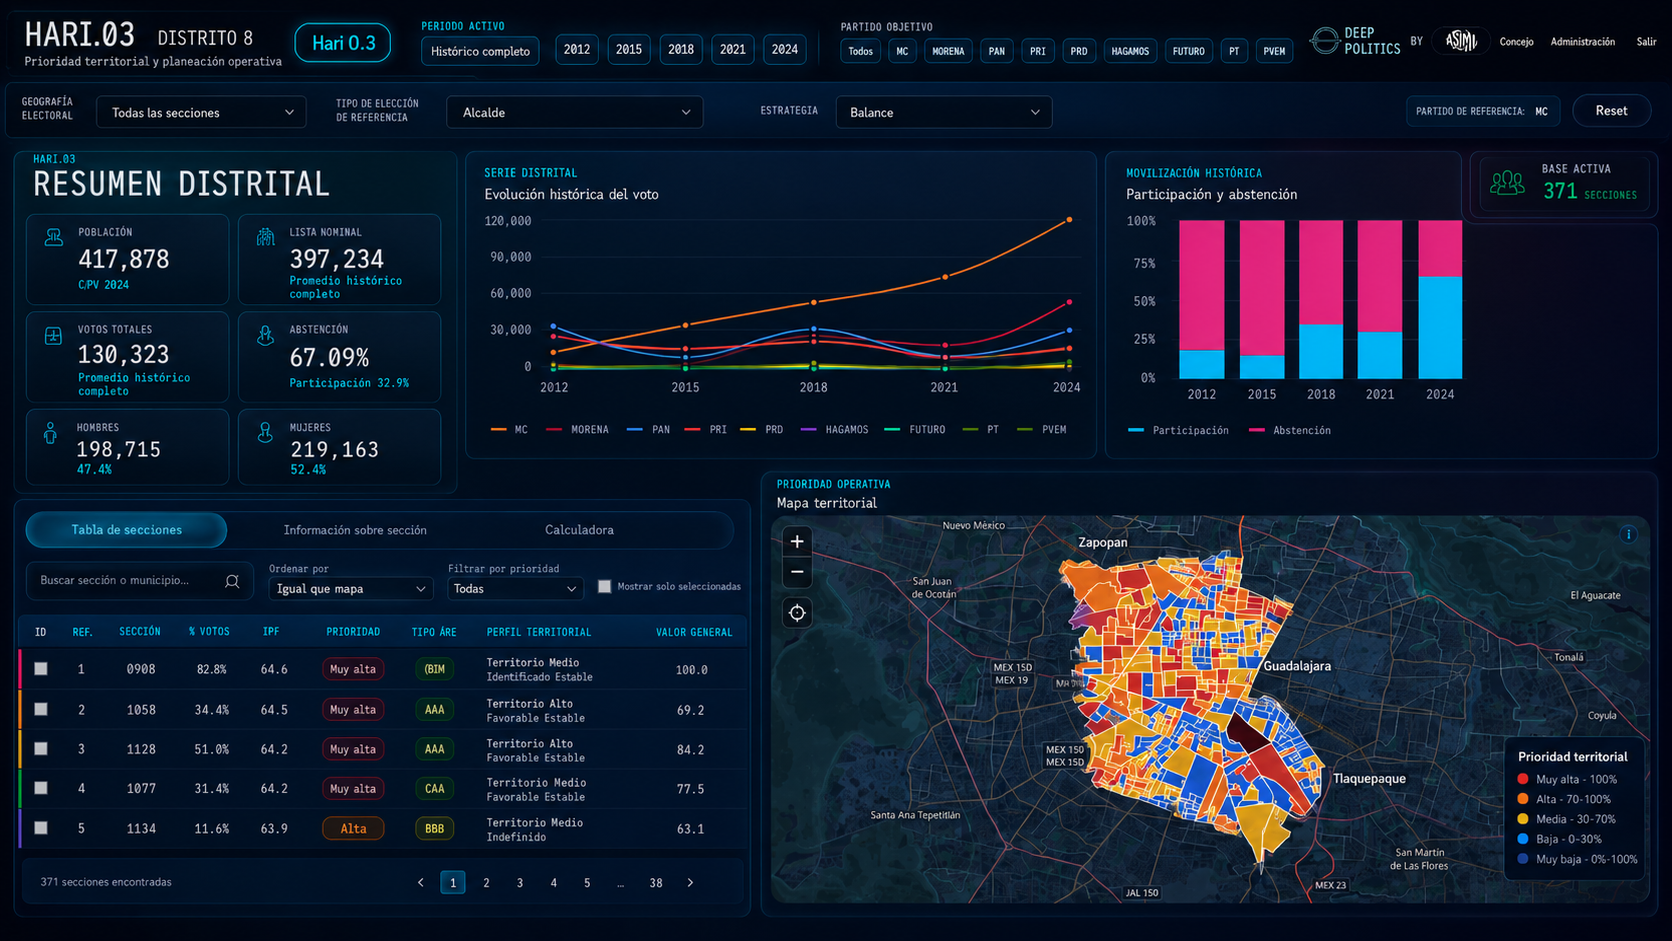The image size is (1672, 941).
Task: Click Salir to log out
Action: click(x=1646, y=42)
